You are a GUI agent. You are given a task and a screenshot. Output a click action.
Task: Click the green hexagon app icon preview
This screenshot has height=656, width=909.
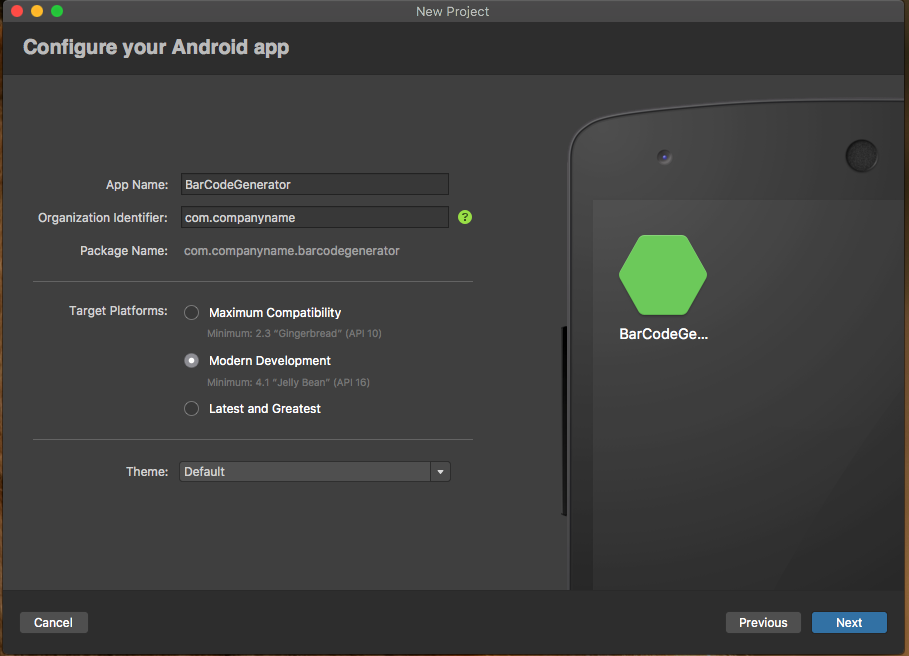tap(663, 274)
